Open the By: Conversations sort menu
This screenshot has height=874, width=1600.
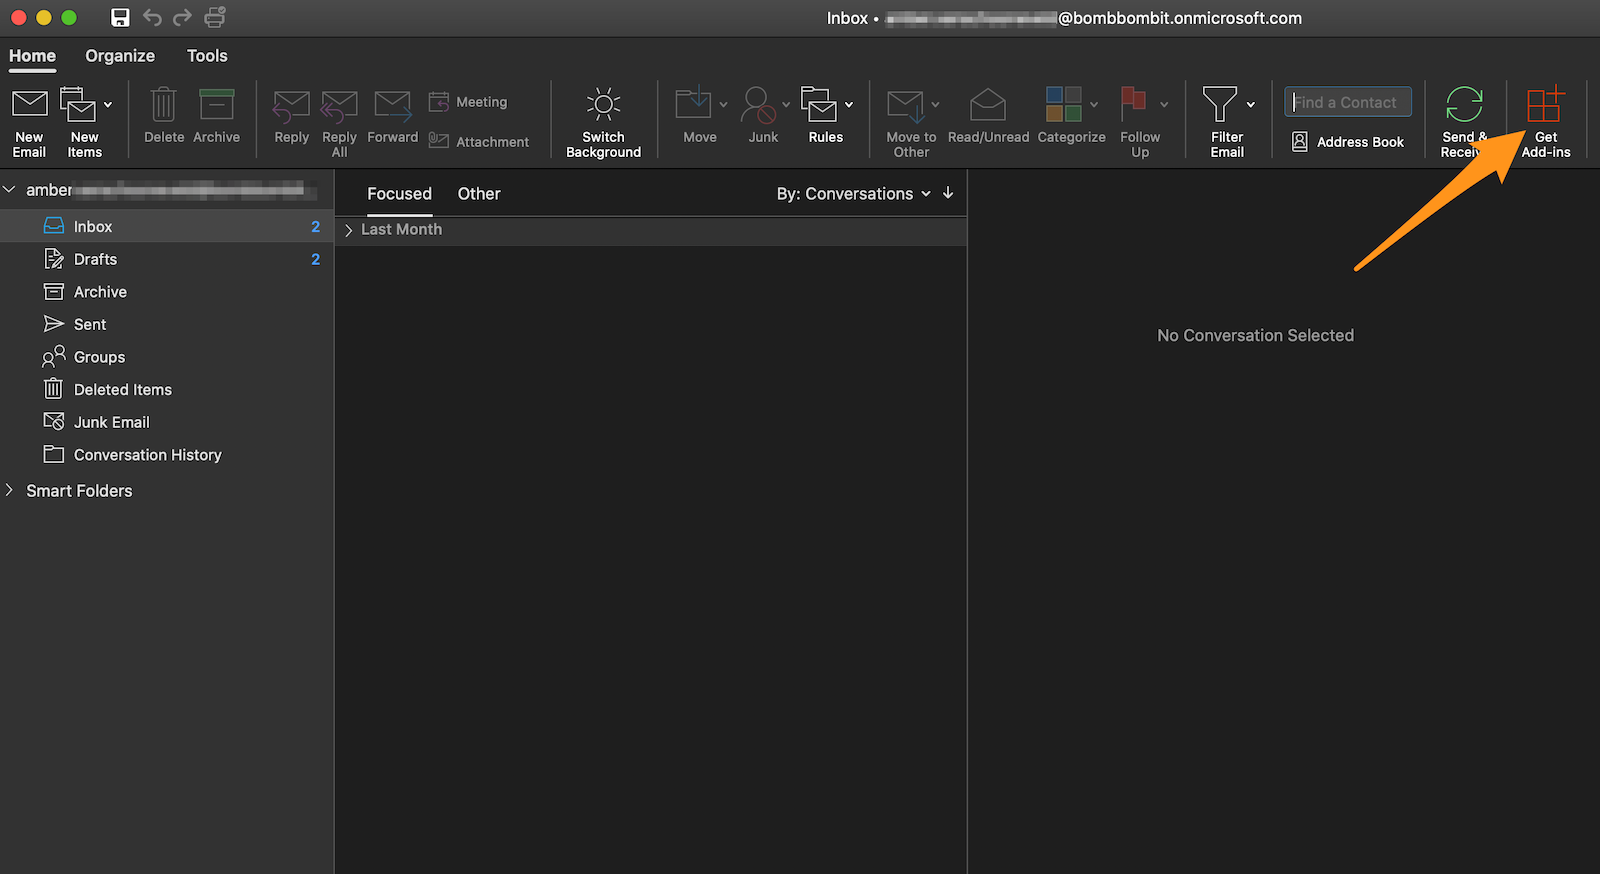pos(853,194)
